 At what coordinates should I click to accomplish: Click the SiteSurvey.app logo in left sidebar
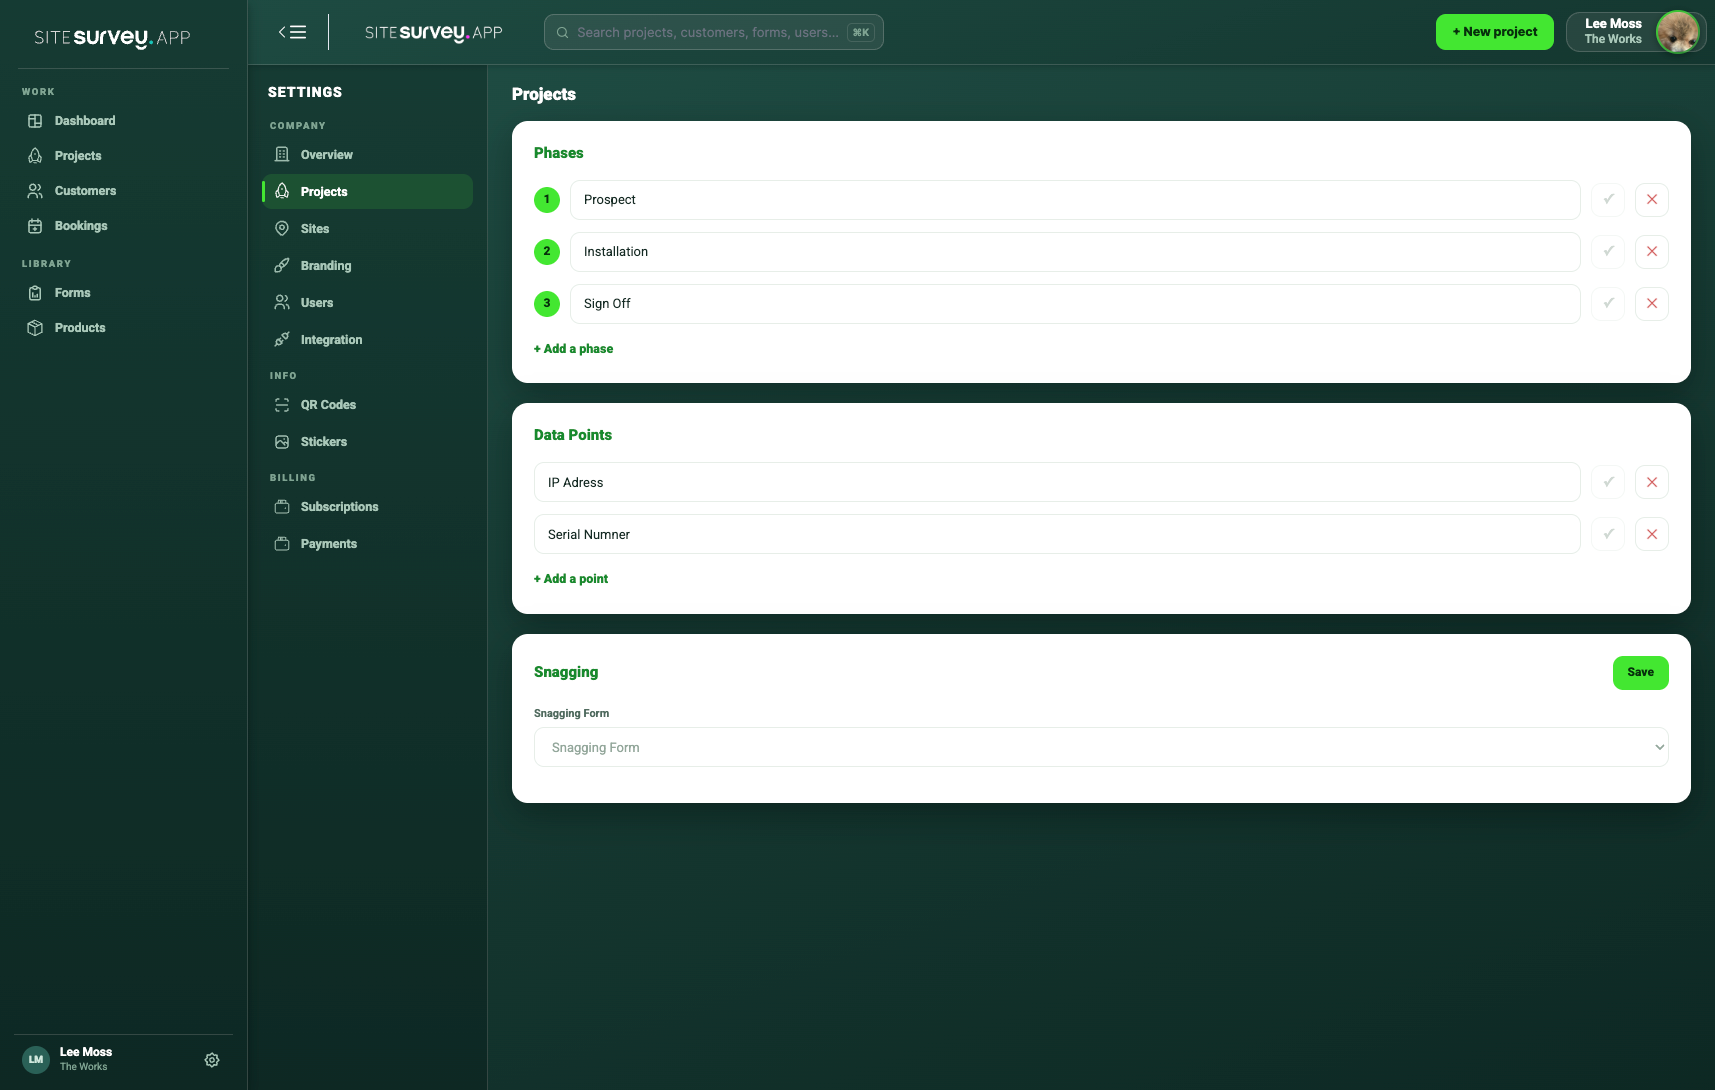point(112,38)
